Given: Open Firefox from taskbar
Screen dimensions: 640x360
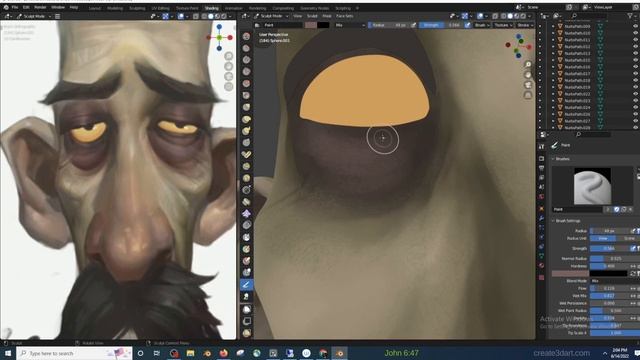Looking at the screenshot, I should pos(224,353).
